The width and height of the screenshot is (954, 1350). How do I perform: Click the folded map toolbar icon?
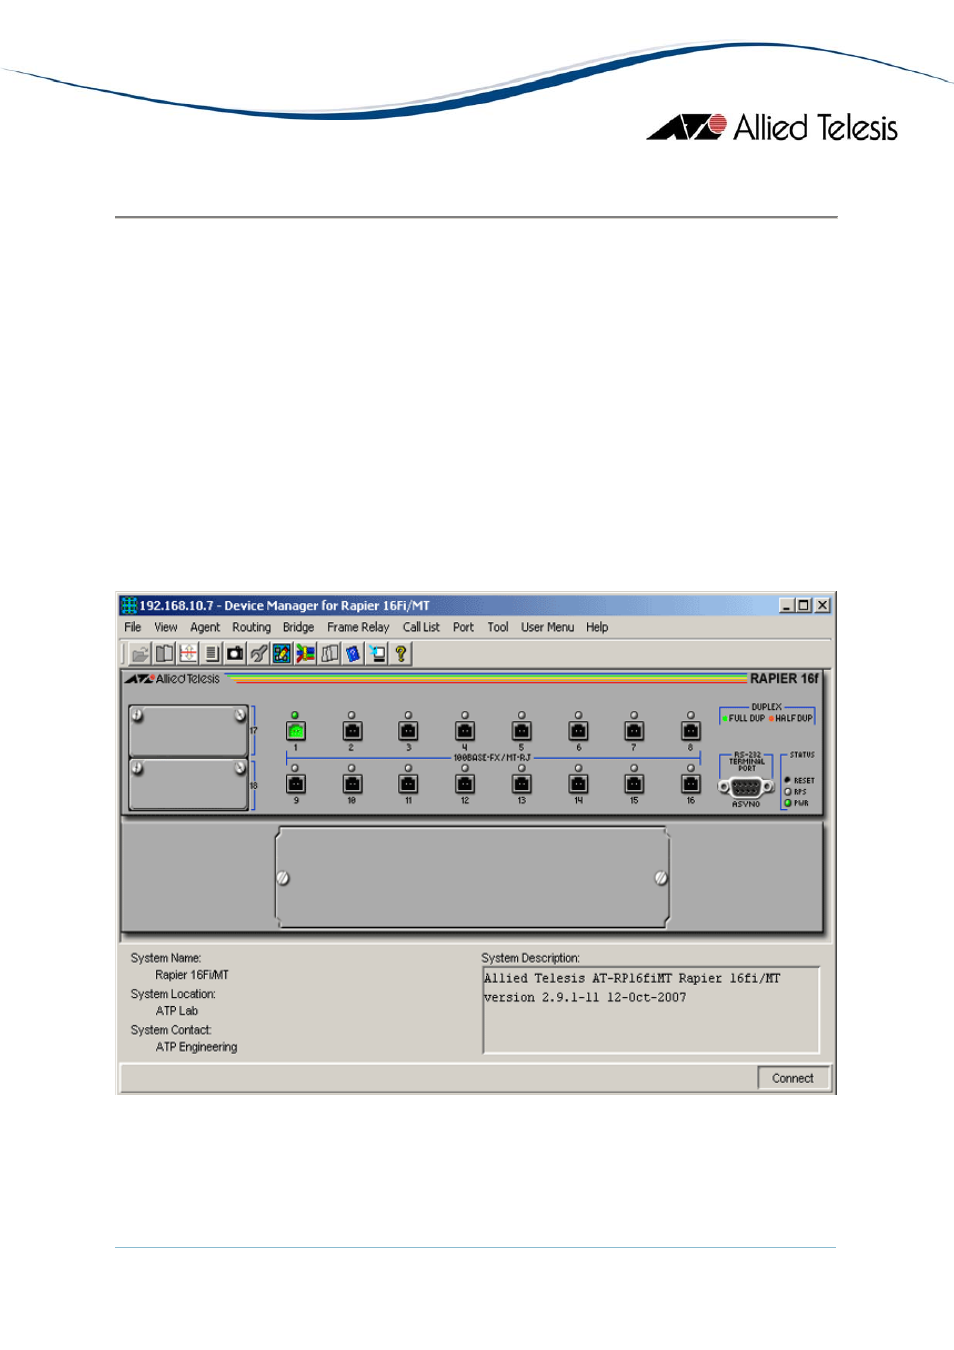(x=330, y=654)
